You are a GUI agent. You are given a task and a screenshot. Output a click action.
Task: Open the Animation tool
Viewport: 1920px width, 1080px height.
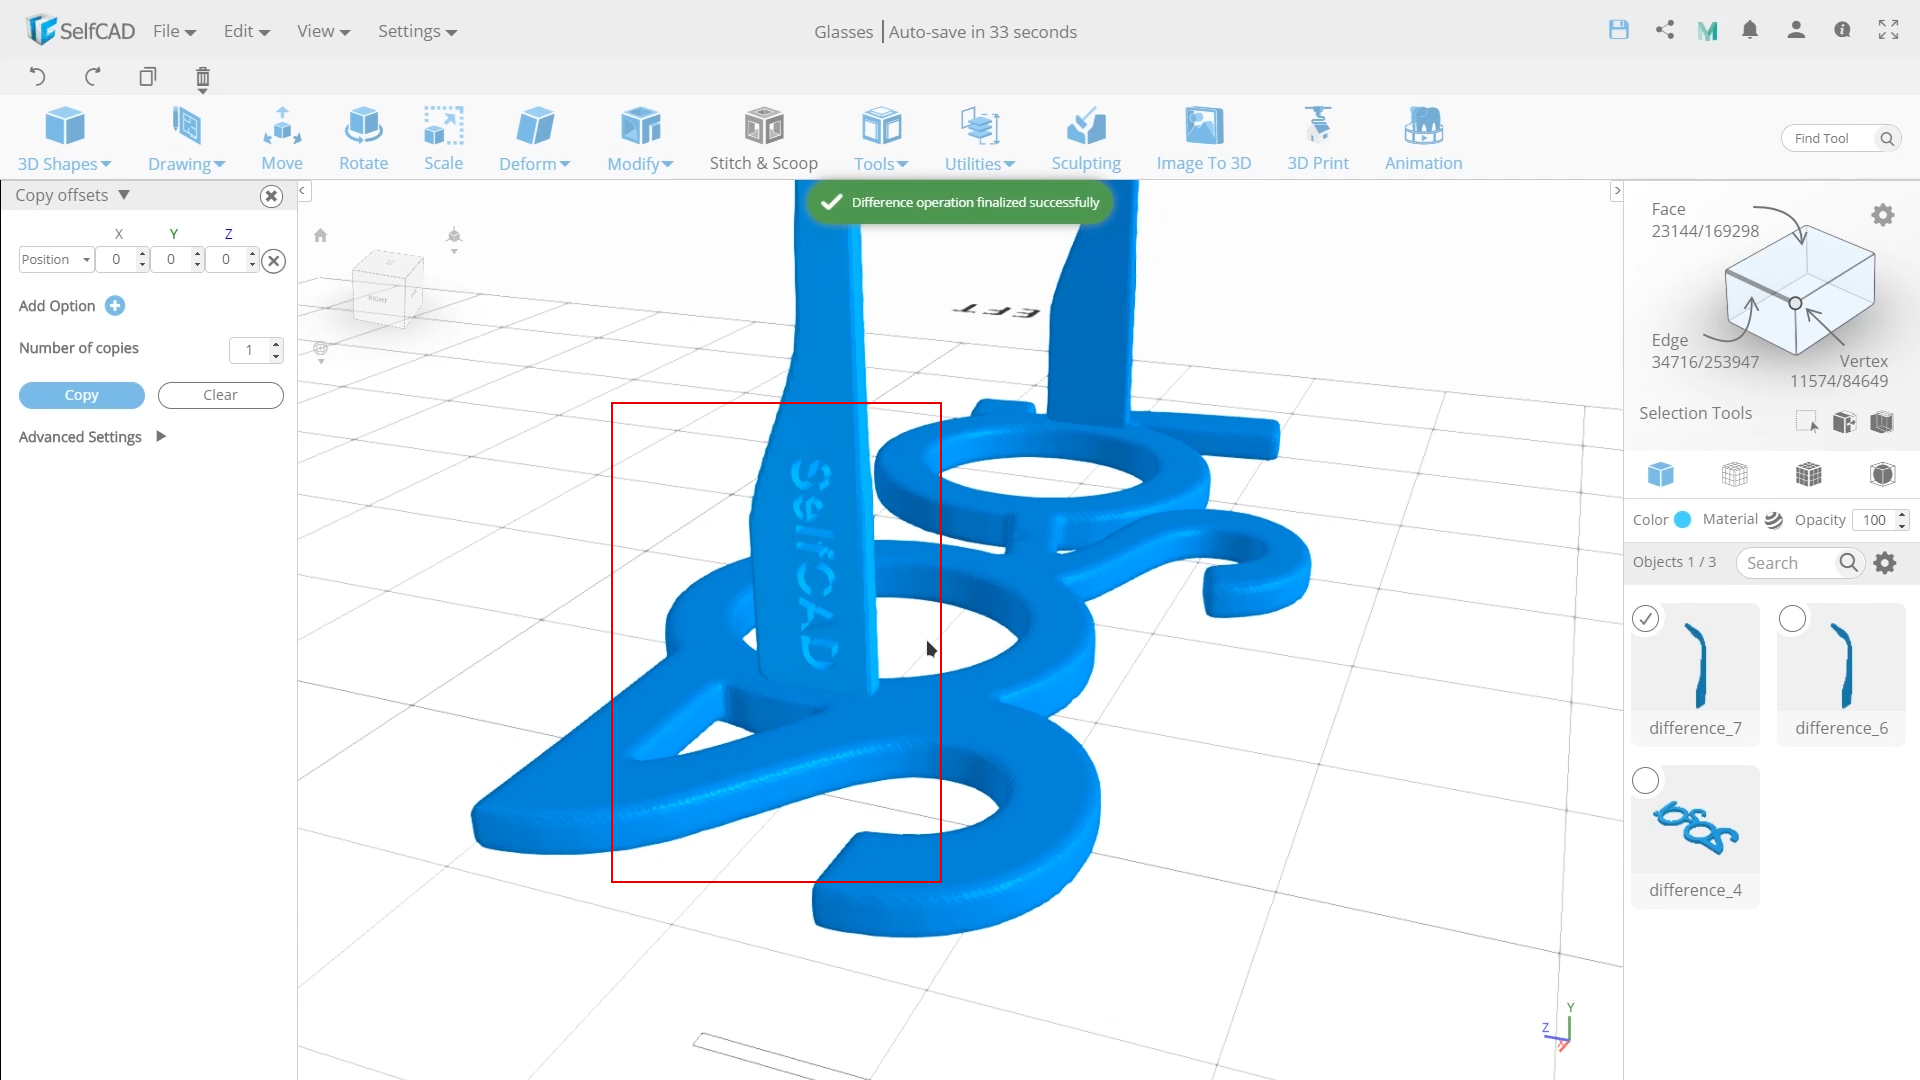pos(1423,139)
